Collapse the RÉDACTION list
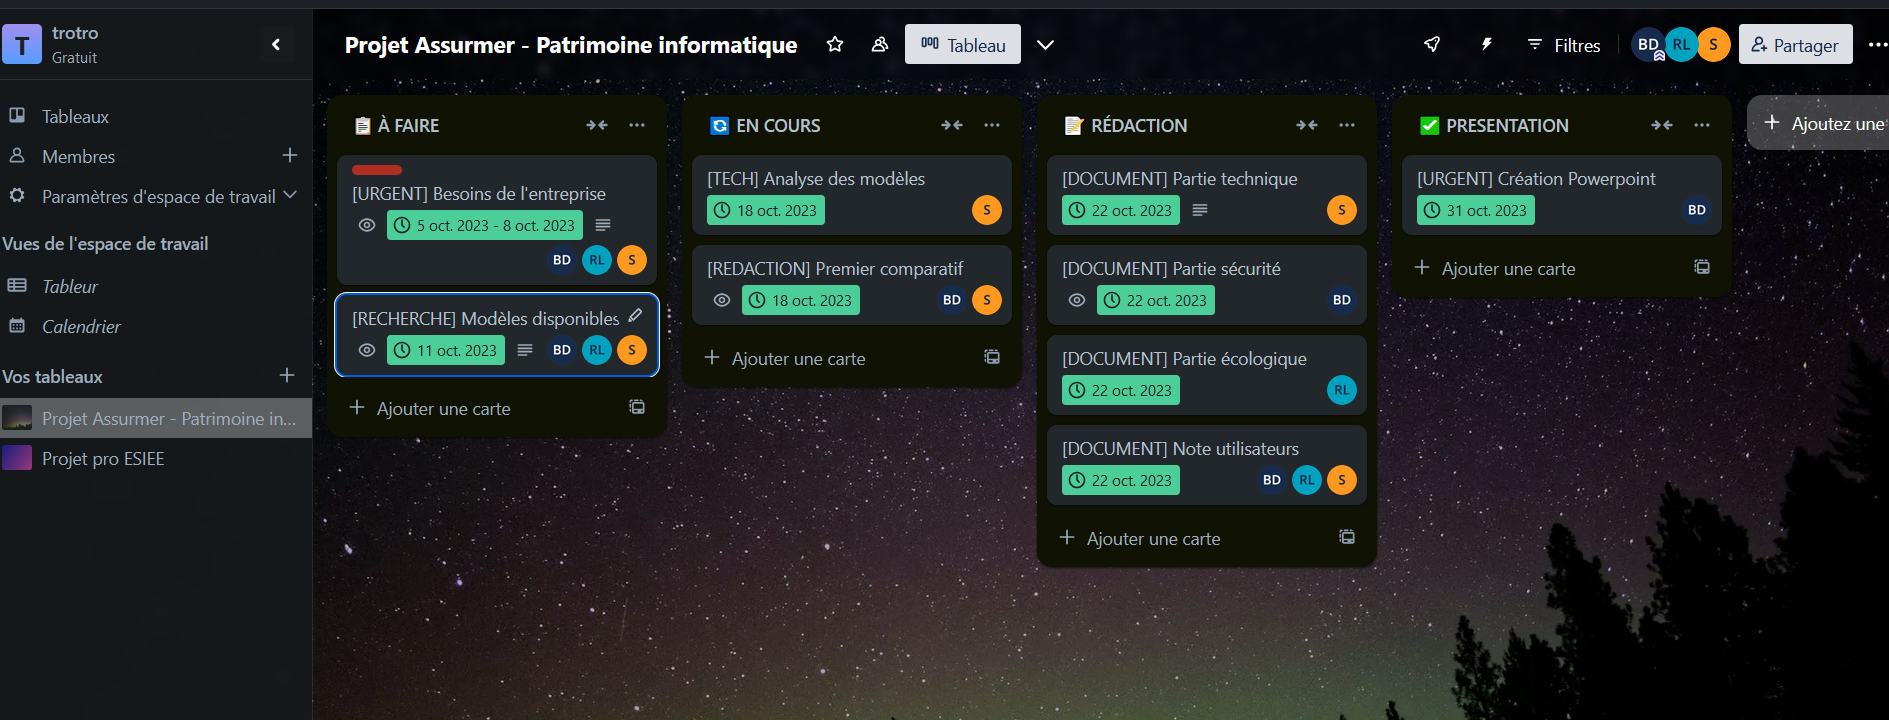This screenshot has width=1889, height=720. [x=1306, y=125]
